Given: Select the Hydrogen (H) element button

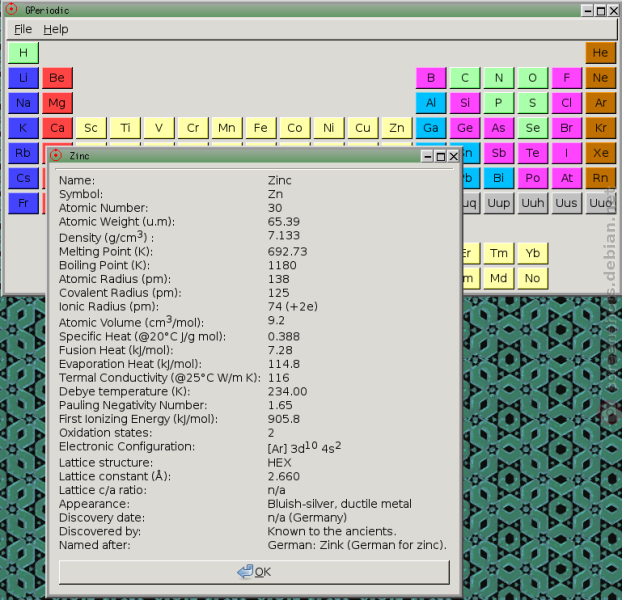Looking at the screenshot, I should (x=23, y=53).
